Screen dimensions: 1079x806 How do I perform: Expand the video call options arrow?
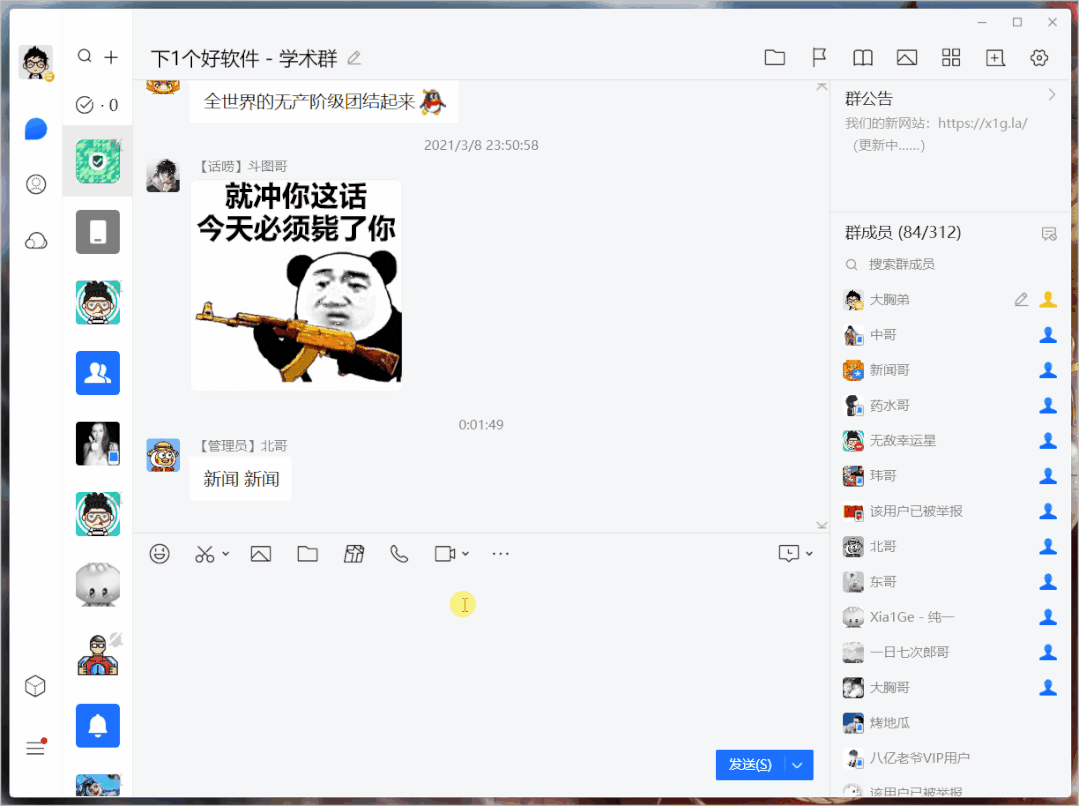pos(466,553)
